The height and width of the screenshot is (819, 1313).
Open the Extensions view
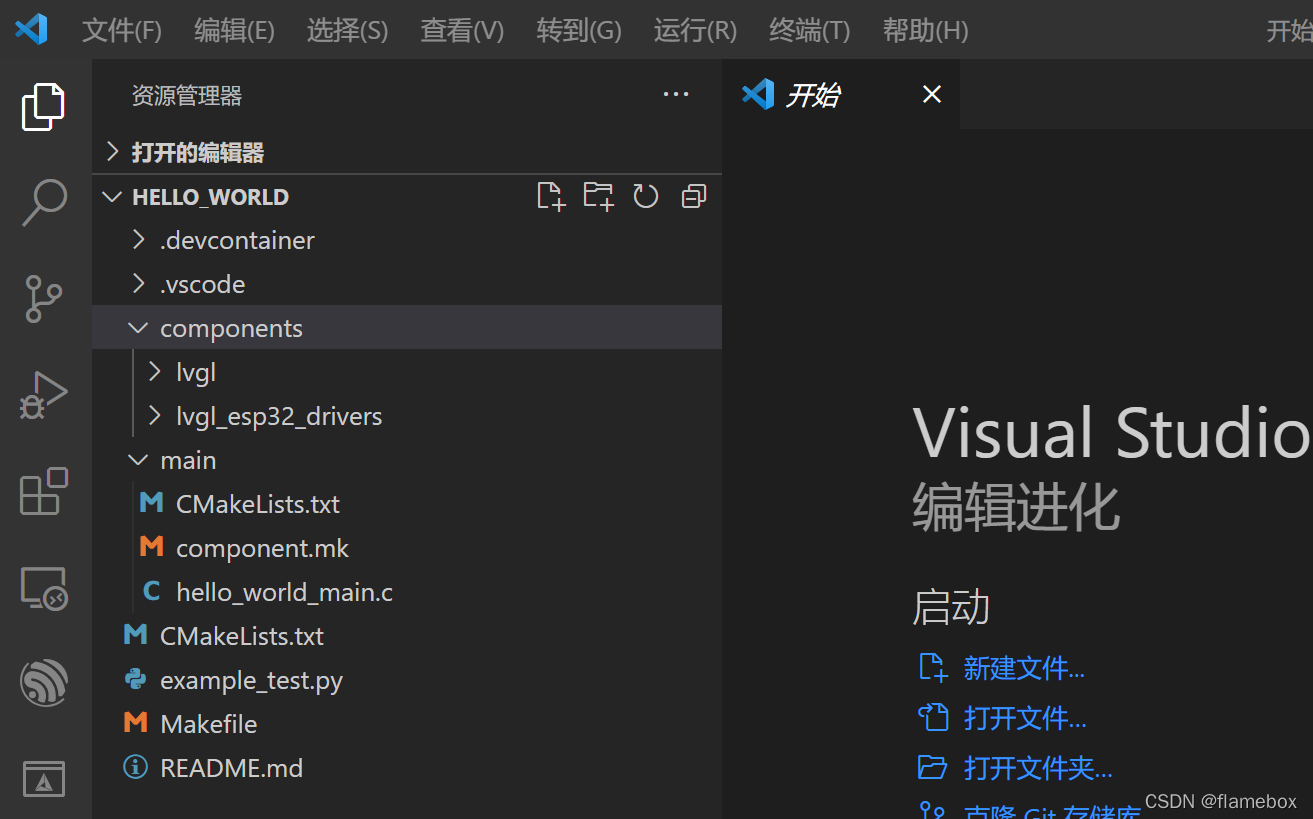(x=44, y=491)
